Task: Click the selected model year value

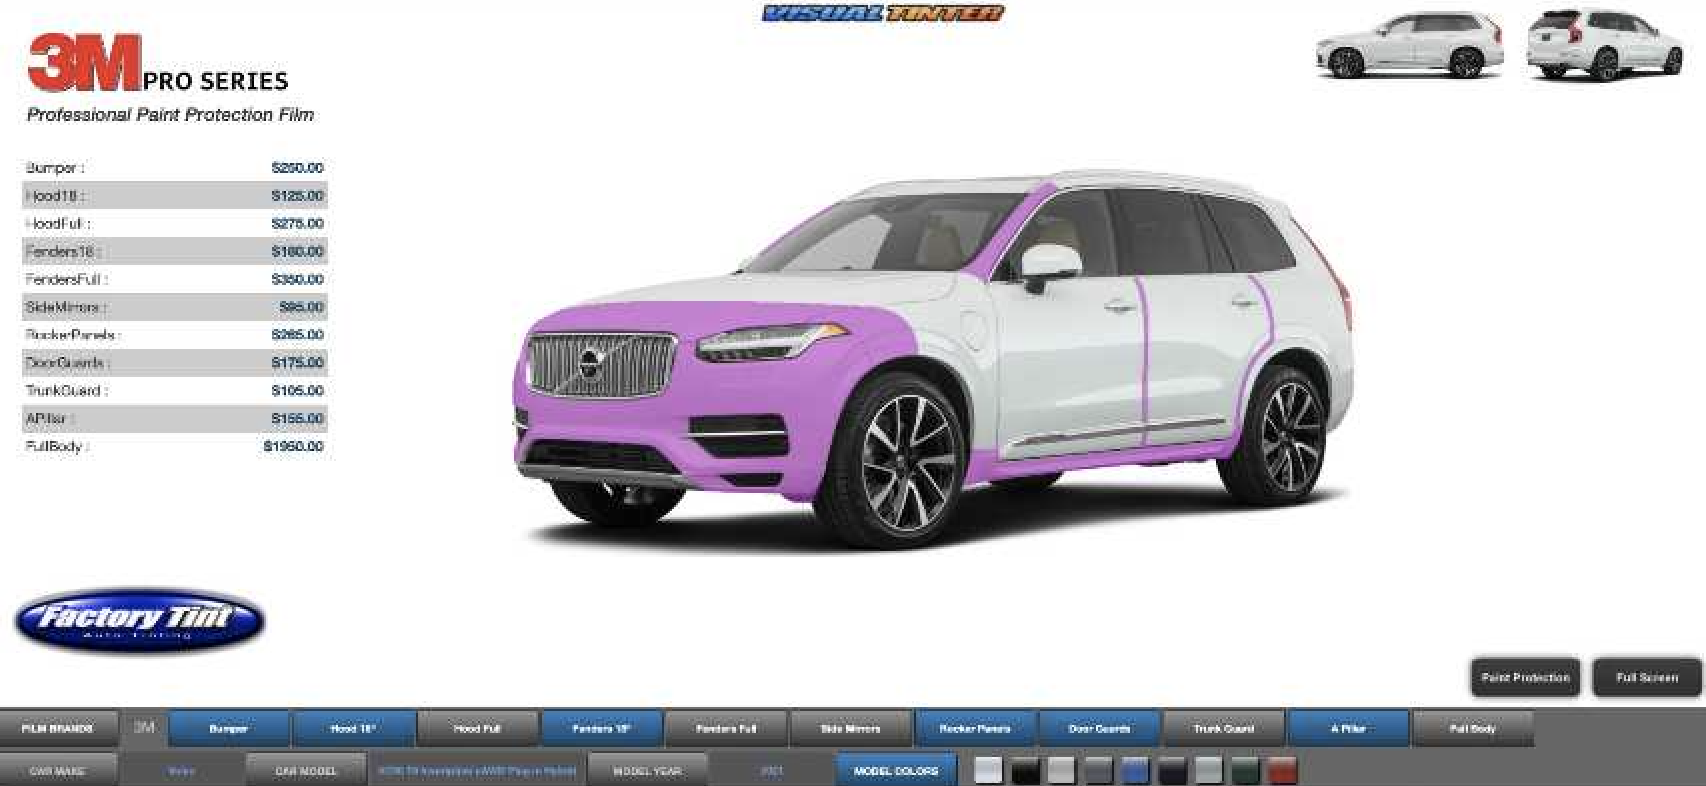Action: [x=772, y=771]
